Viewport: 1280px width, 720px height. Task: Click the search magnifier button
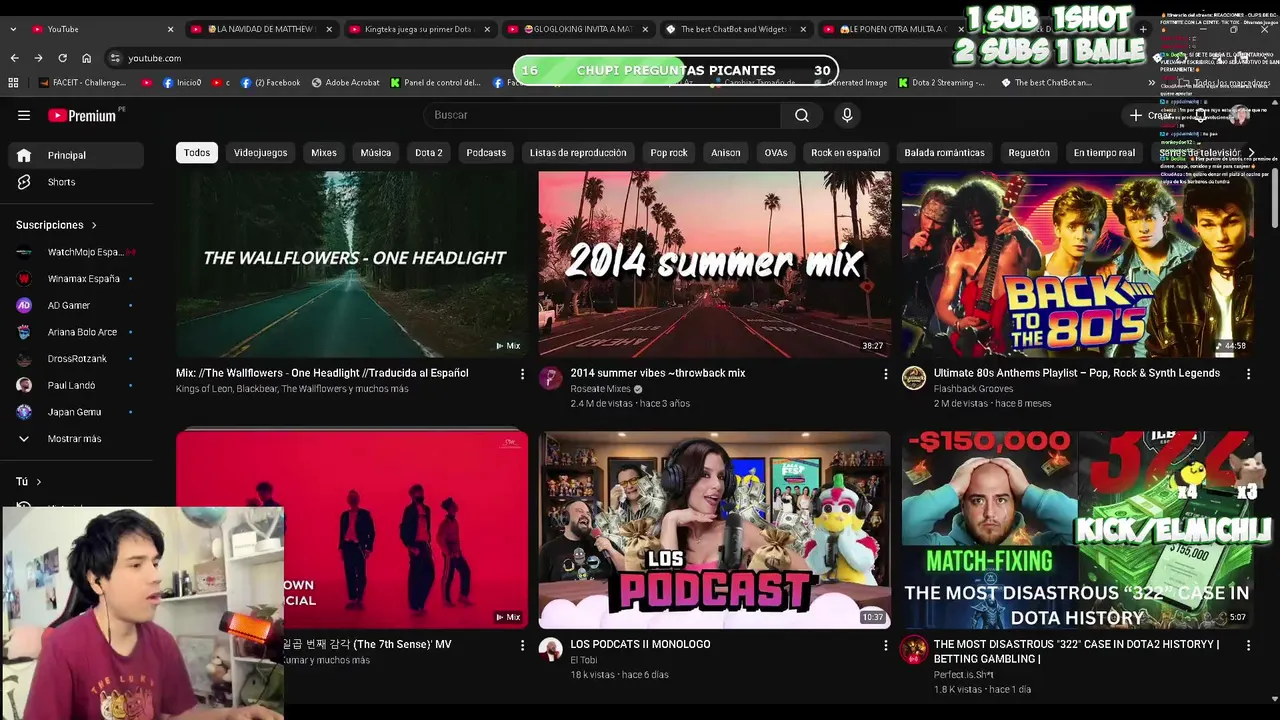coord(802,115)
